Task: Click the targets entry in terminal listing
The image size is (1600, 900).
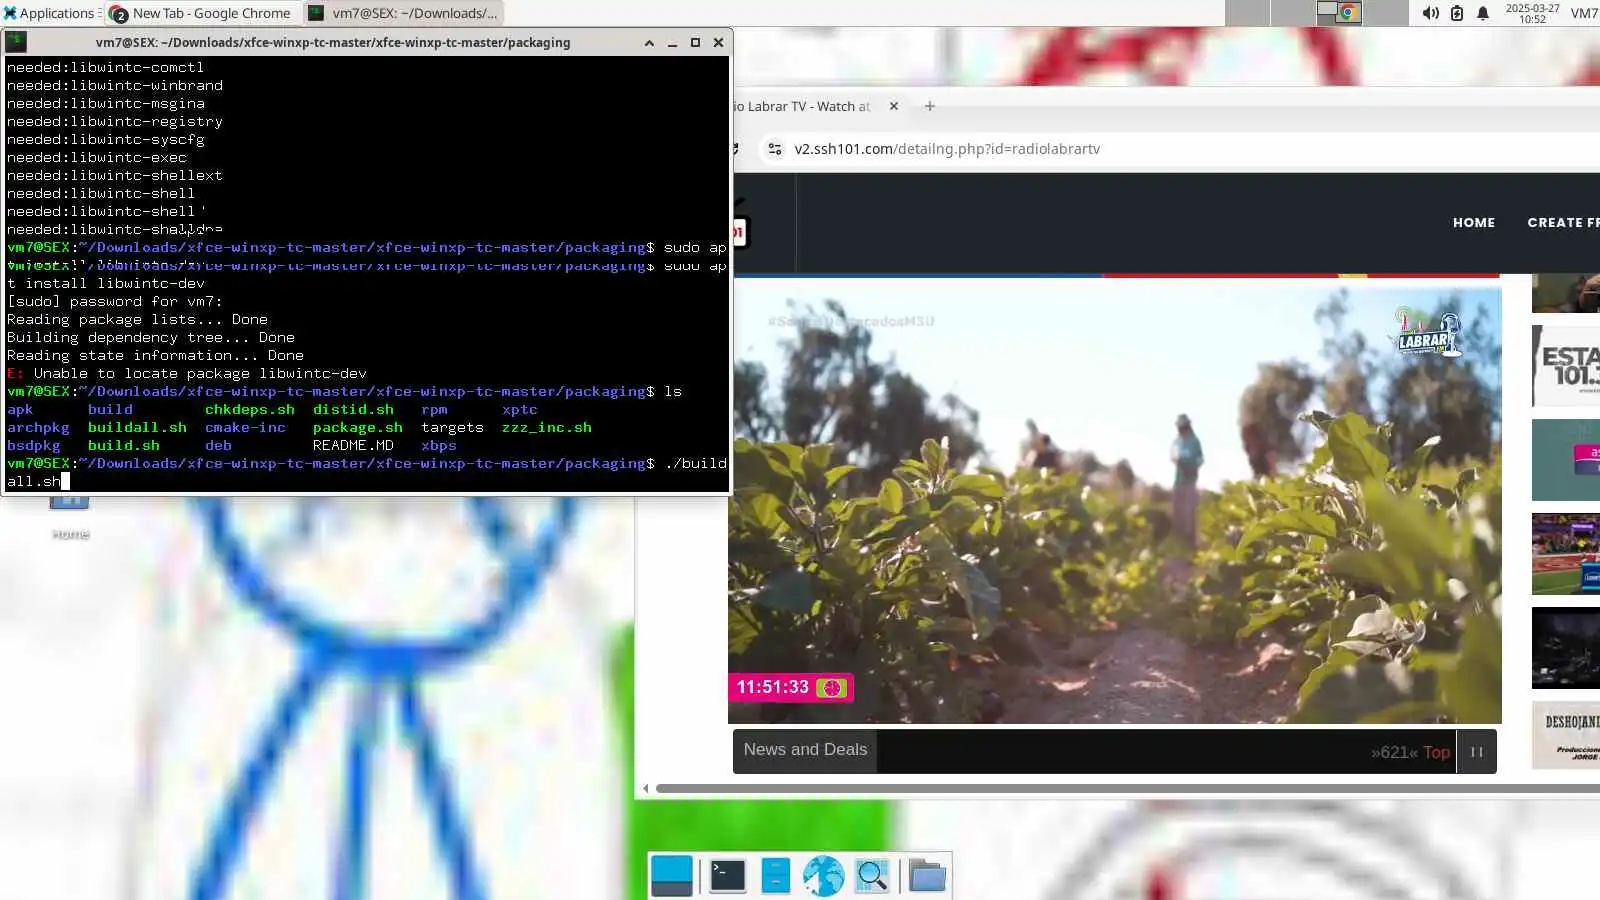Action: (x=452, y=428)
